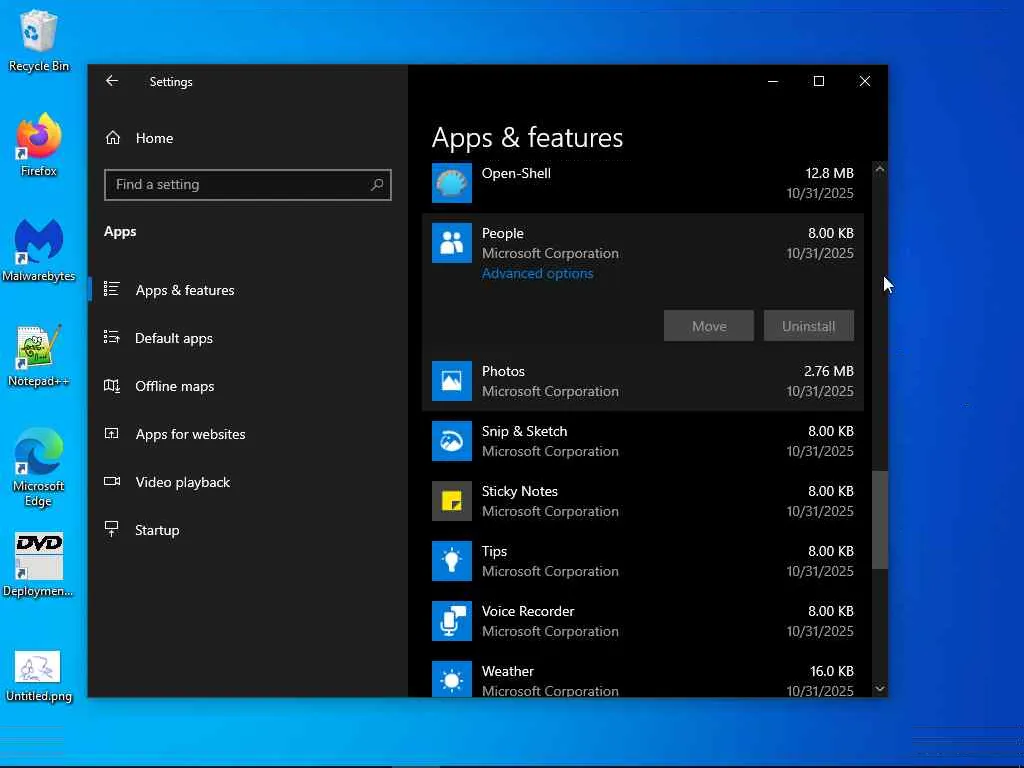The image size is (1024, 768).
Task: Open Video playback in the sidebar
Action: [x=183, y=482]
